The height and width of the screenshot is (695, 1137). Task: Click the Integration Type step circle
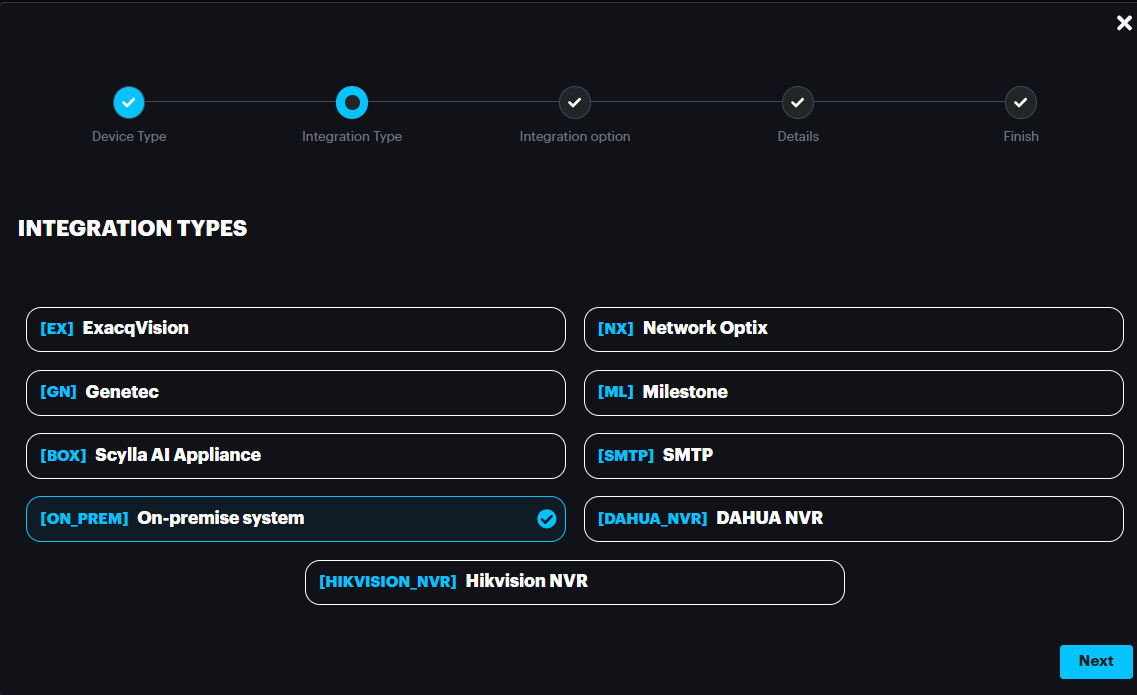point(352,102)
